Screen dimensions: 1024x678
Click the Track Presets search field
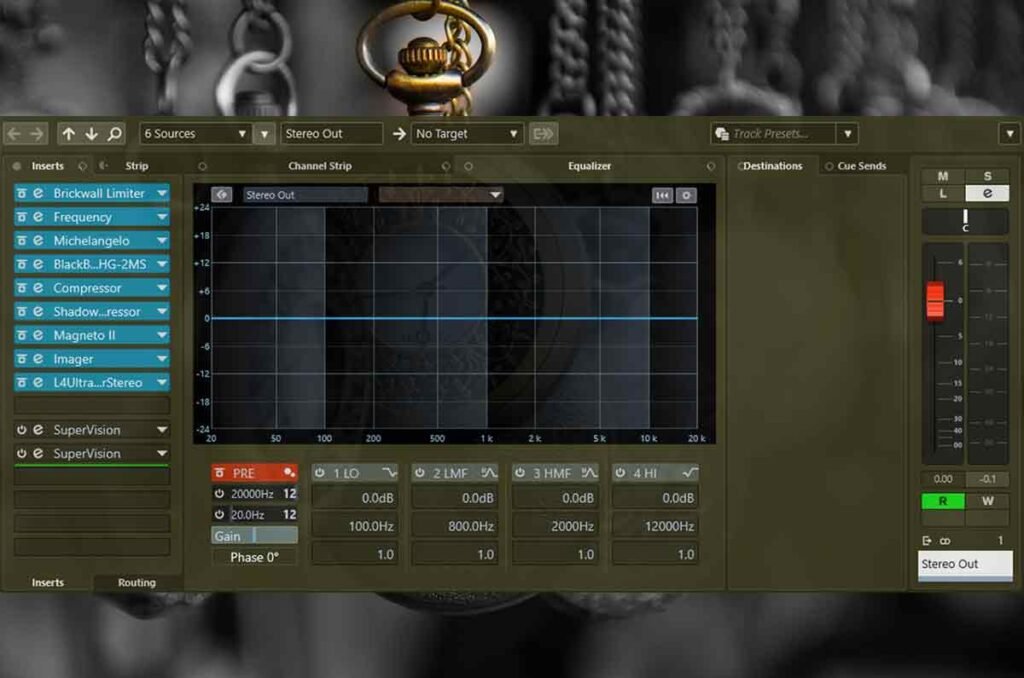pos(773,134)
